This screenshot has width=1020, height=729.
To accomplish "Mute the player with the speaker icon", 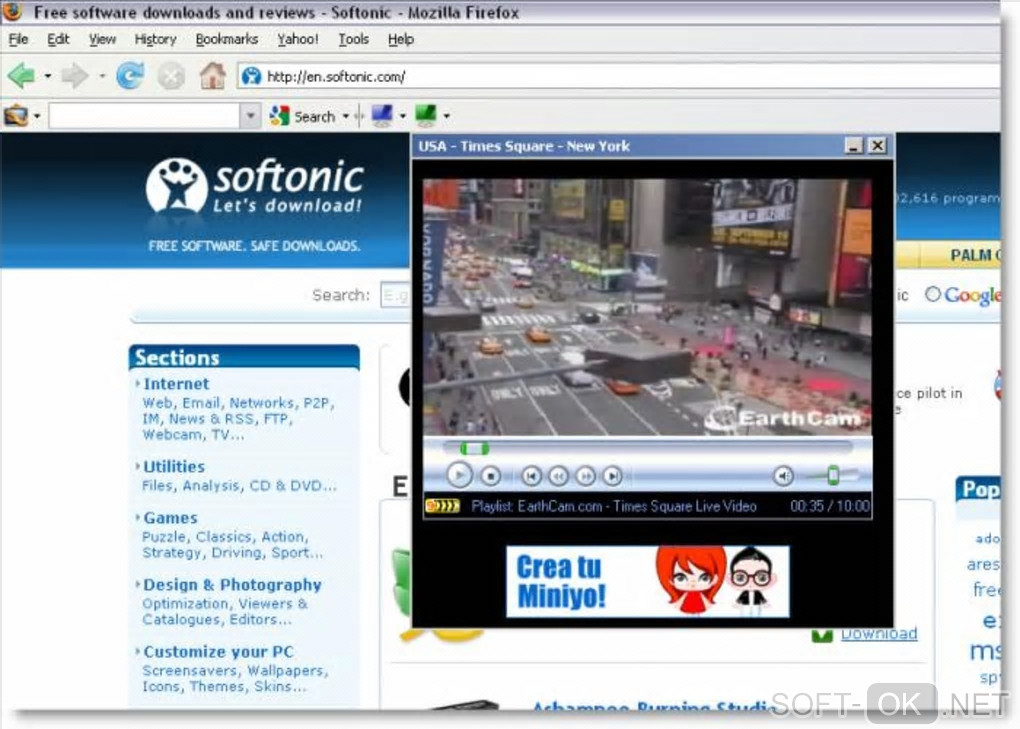I will (x=784, y=476).
